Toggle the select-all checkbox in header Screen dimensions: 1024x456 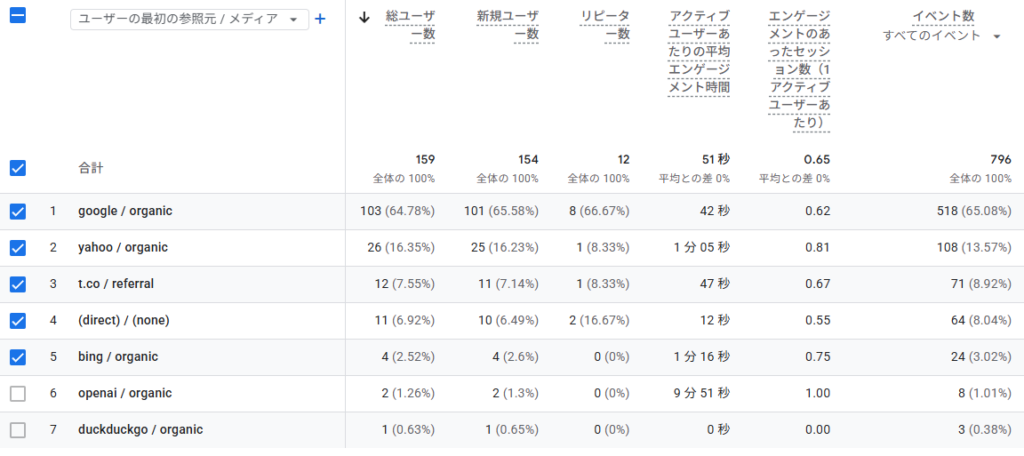click(x=18, y=16)
